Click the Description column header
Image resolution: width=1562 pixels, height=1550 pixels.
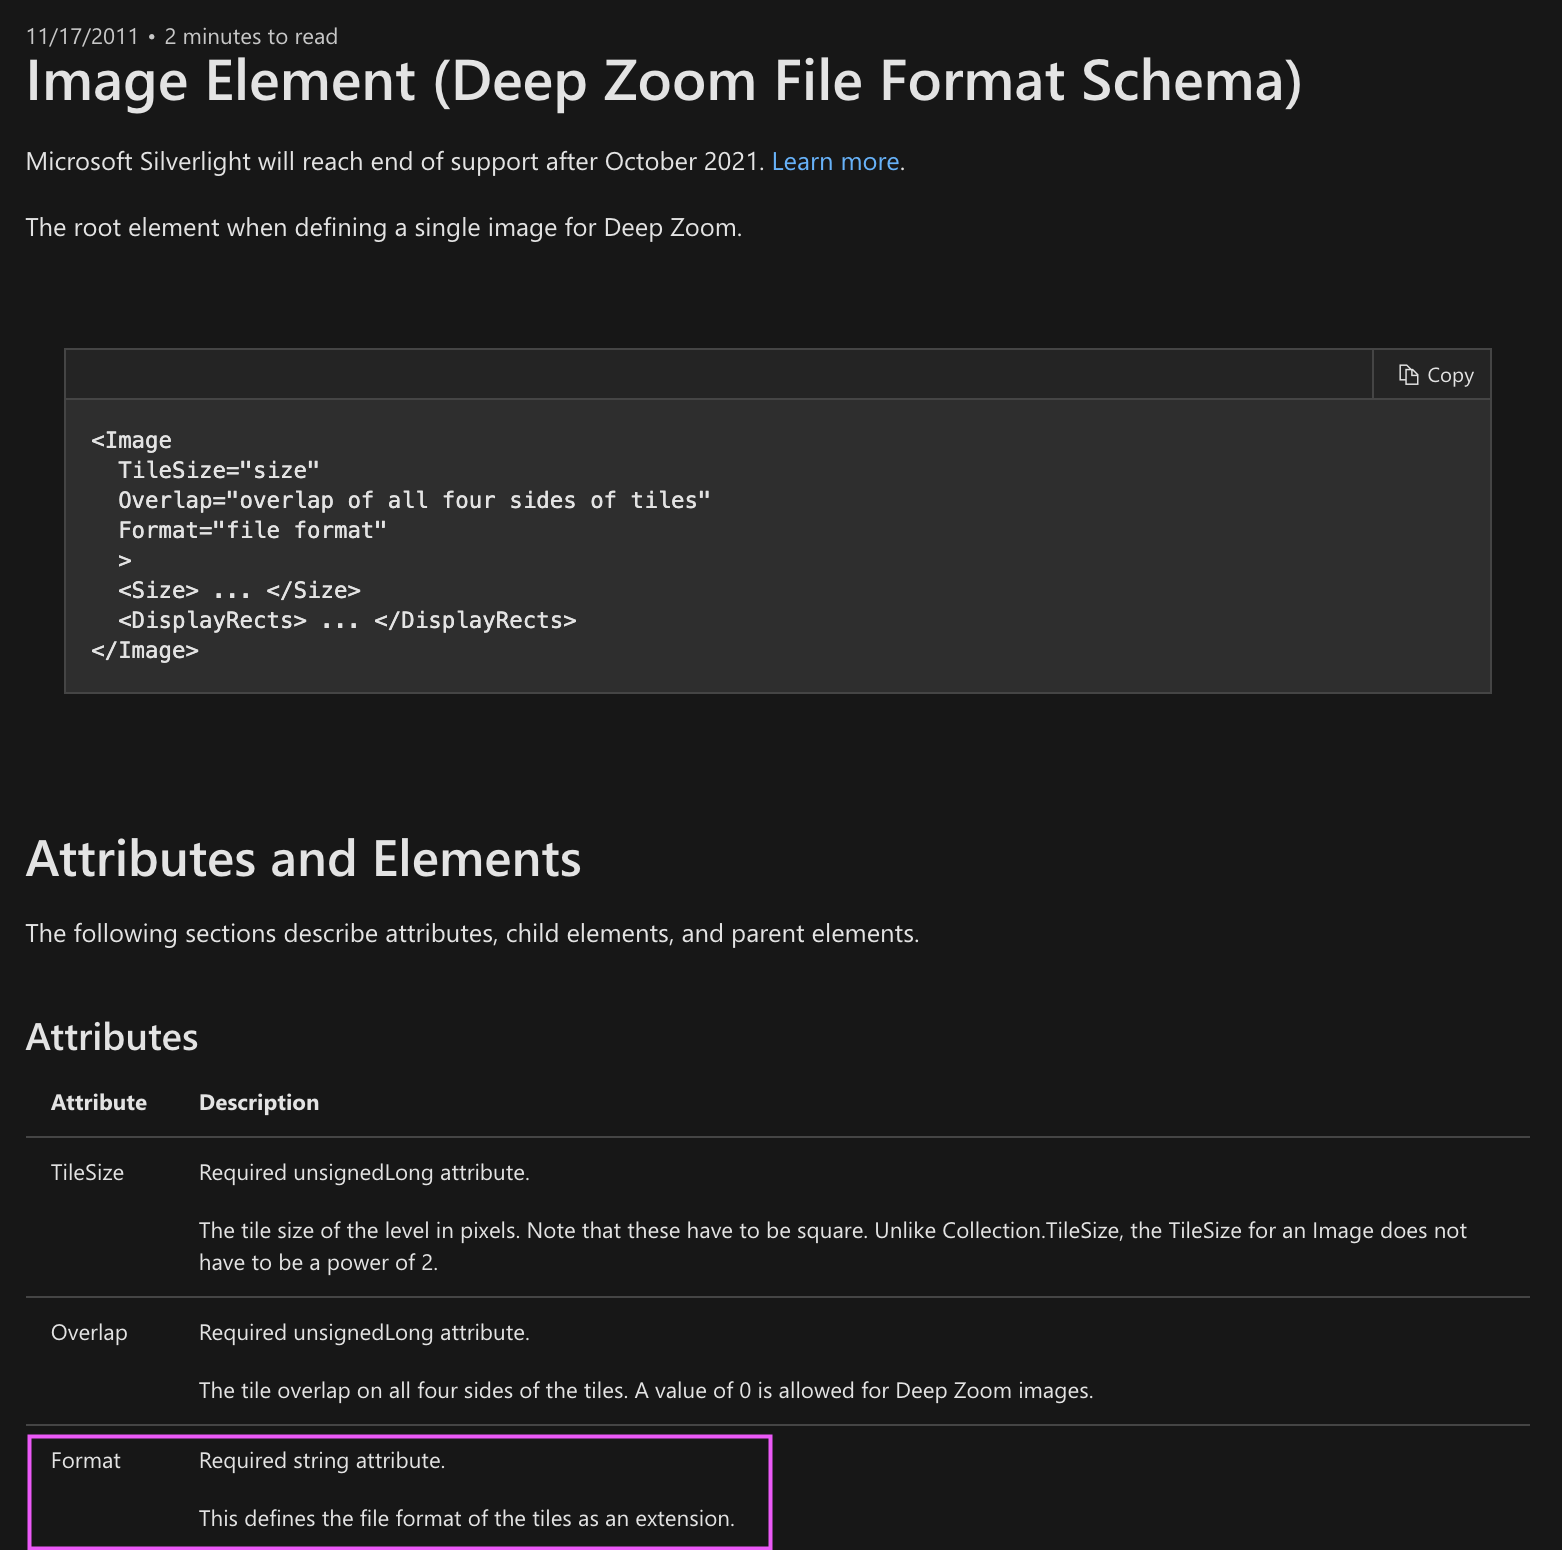click(259, 1102)
